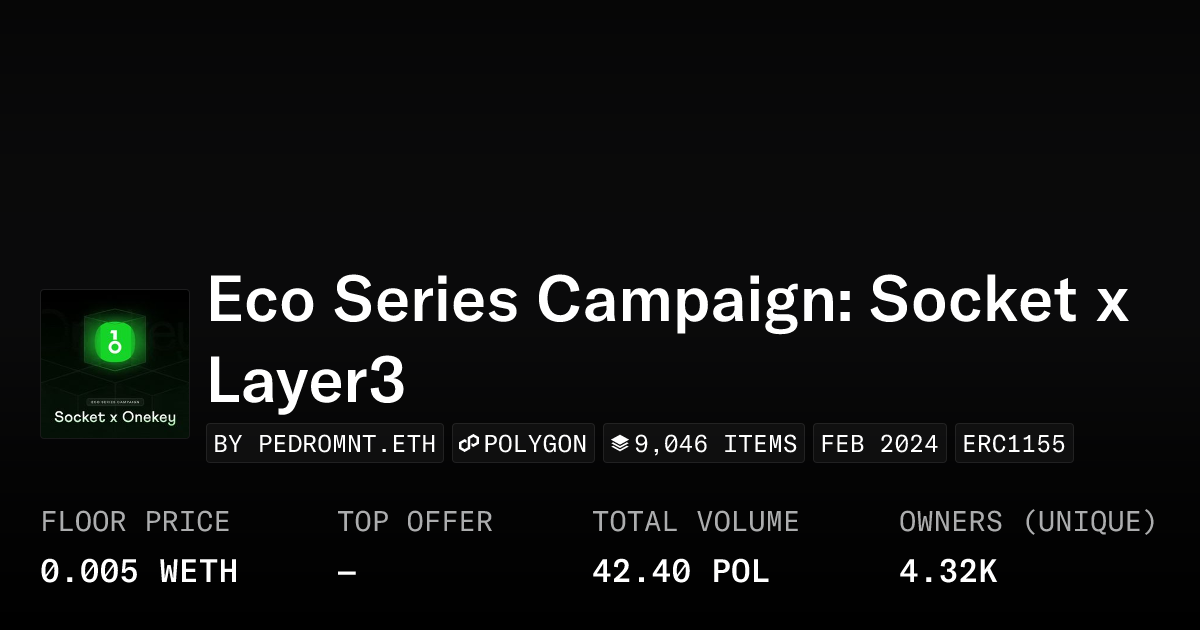Click the collection title 'Eco Series Campaign: Socket x Layer3'
The width and height of the screenshot is (1200, 630).
tap(667, 340)
